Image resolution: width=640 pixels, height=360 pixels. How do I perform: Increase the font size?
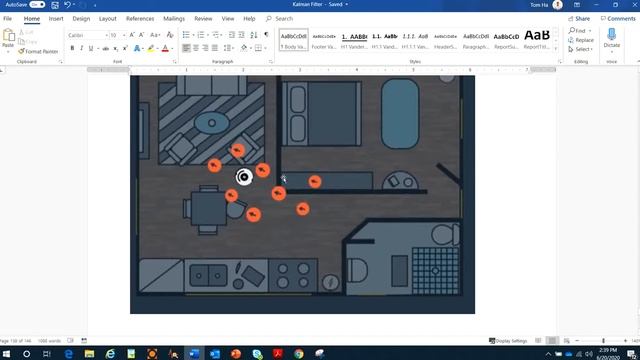pos(132,35)
